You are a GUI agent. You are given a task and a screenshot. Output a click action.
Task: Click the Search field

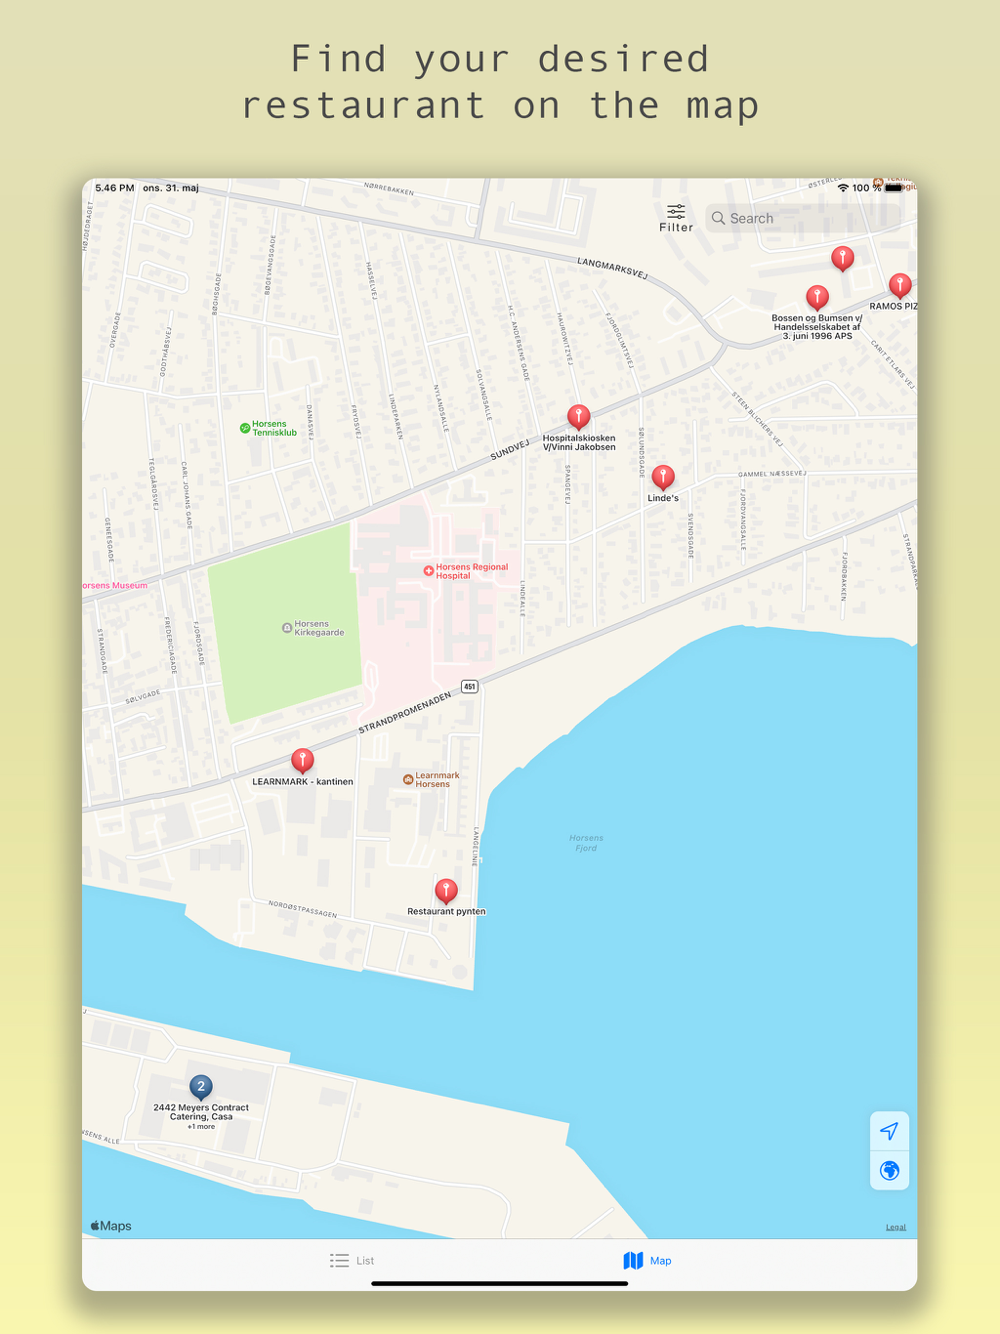point(805,218)
